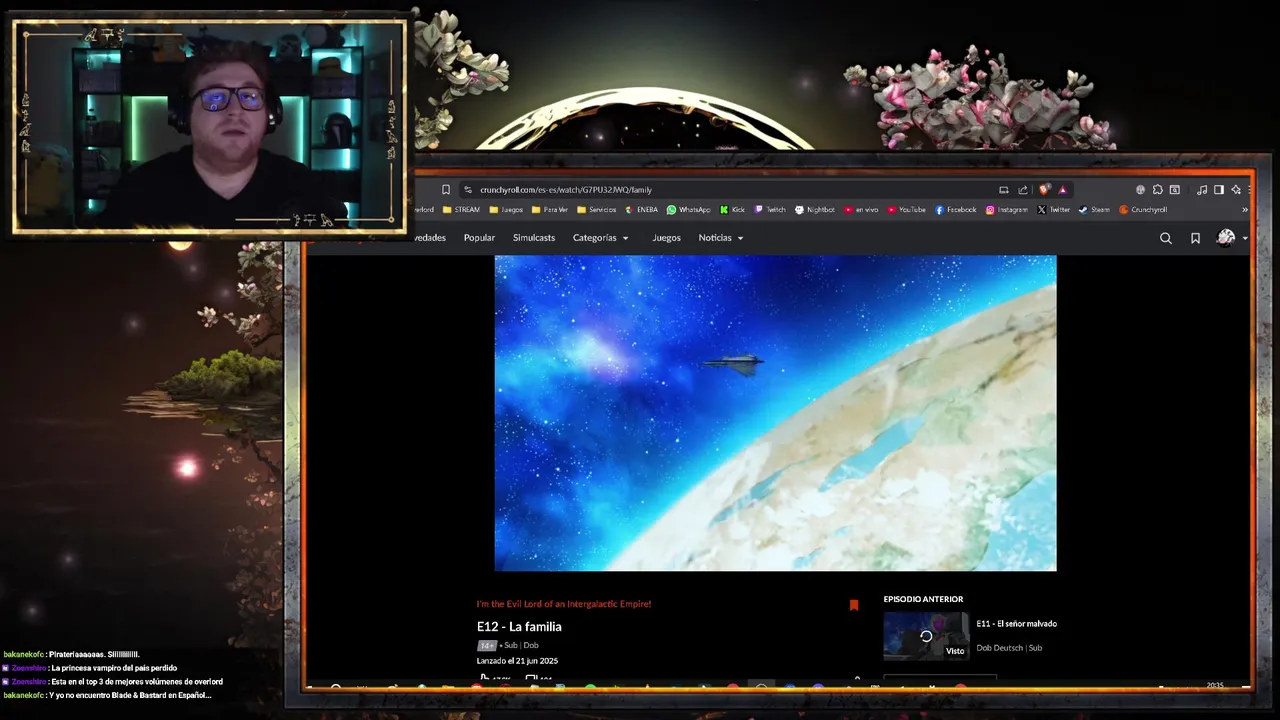1280x720 pixels.
Task: Click the '14+' age rating badge
Action: (486, 646)
